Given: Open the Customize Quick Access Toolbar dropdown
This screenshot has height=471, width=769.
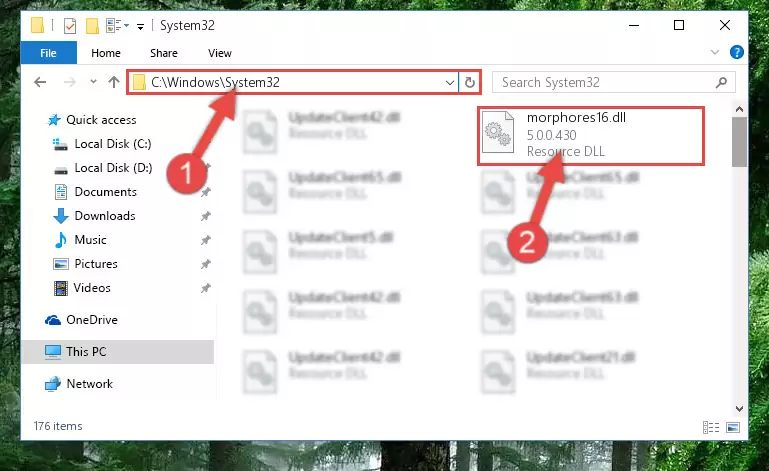Looking at the screenshot, I should [140, 26].
